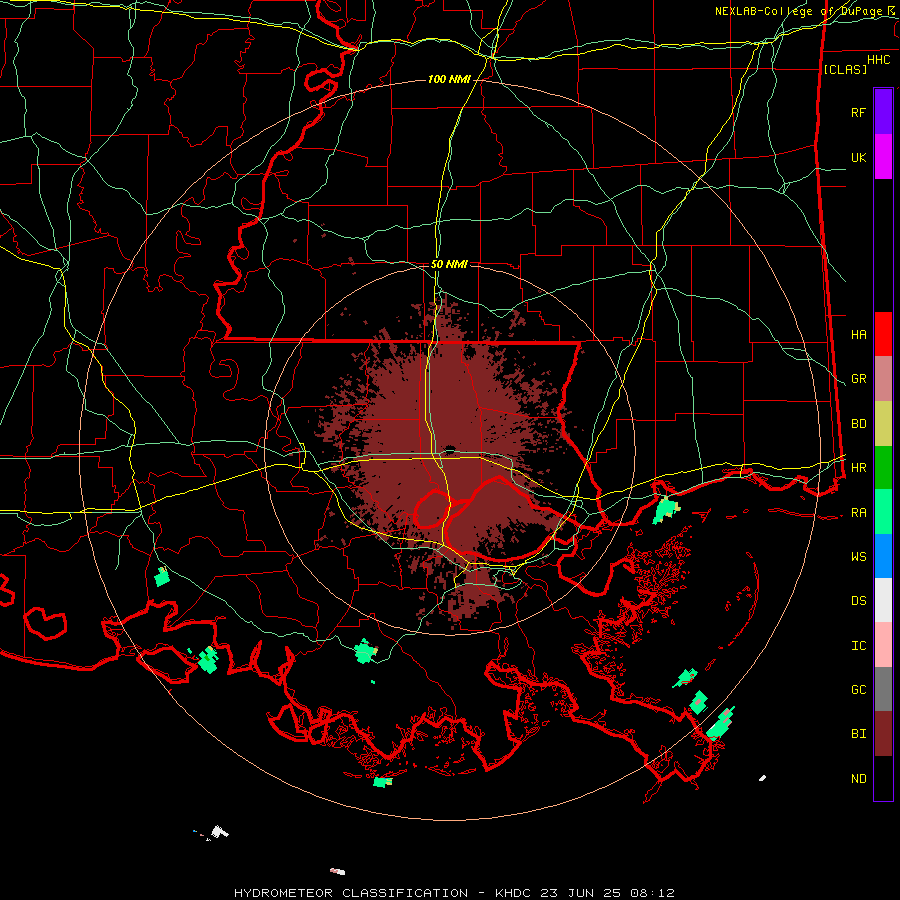
Task: Click the "HYDROMETEOR CLASSIFICATION - KHDC 23 JUN 25 08:12" title
Action: pos(454,893)
